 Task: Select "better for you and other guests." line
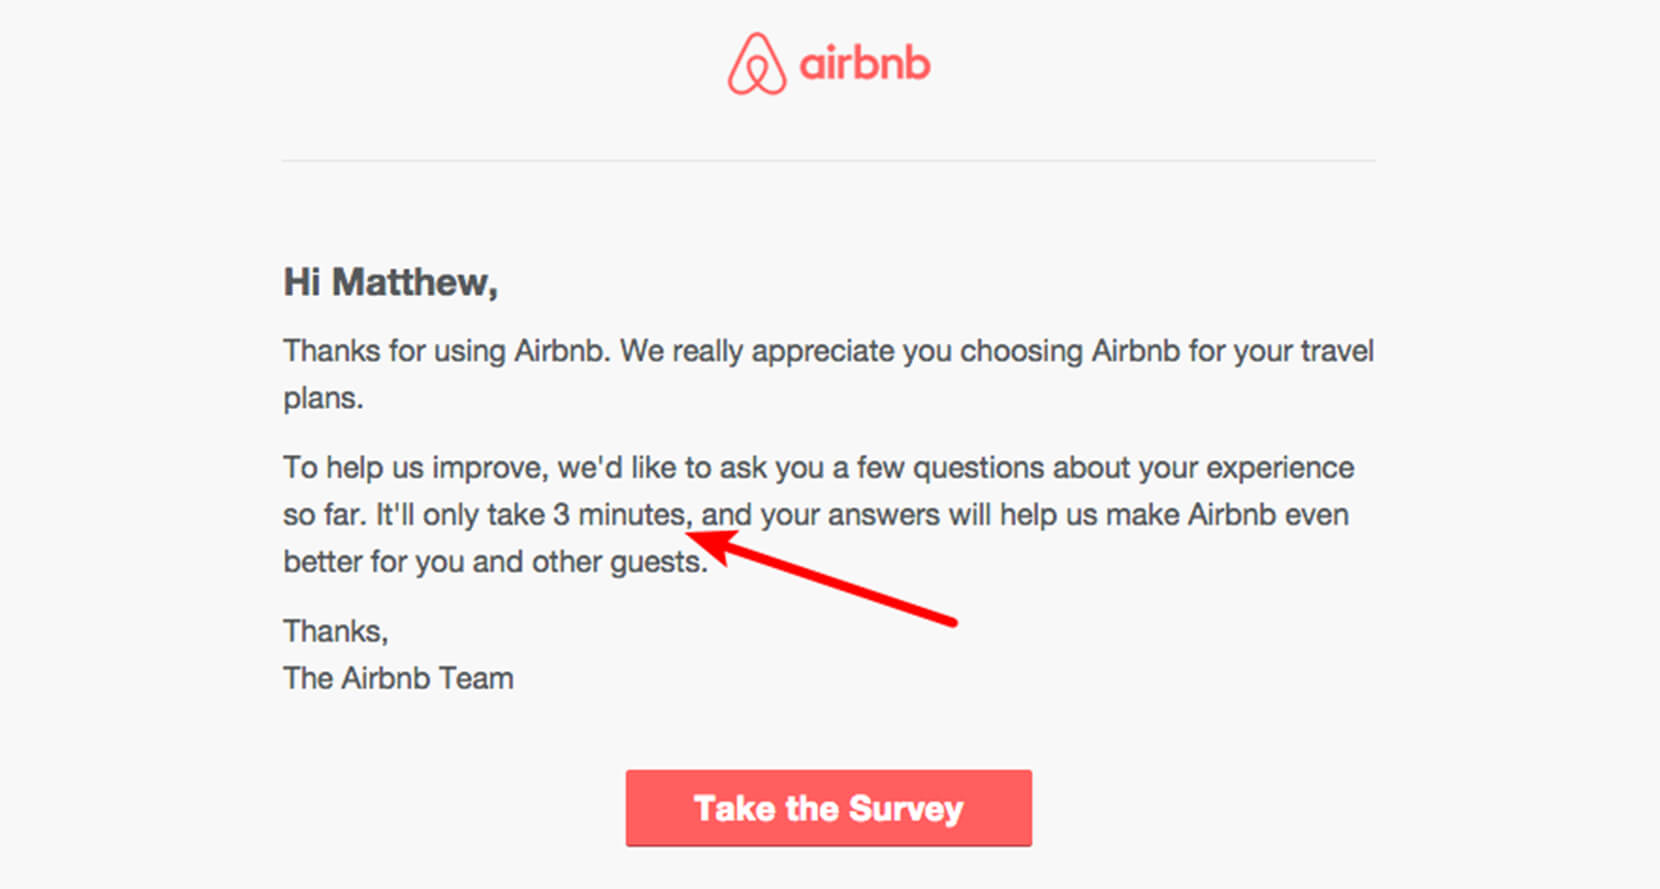coord(495,562)
